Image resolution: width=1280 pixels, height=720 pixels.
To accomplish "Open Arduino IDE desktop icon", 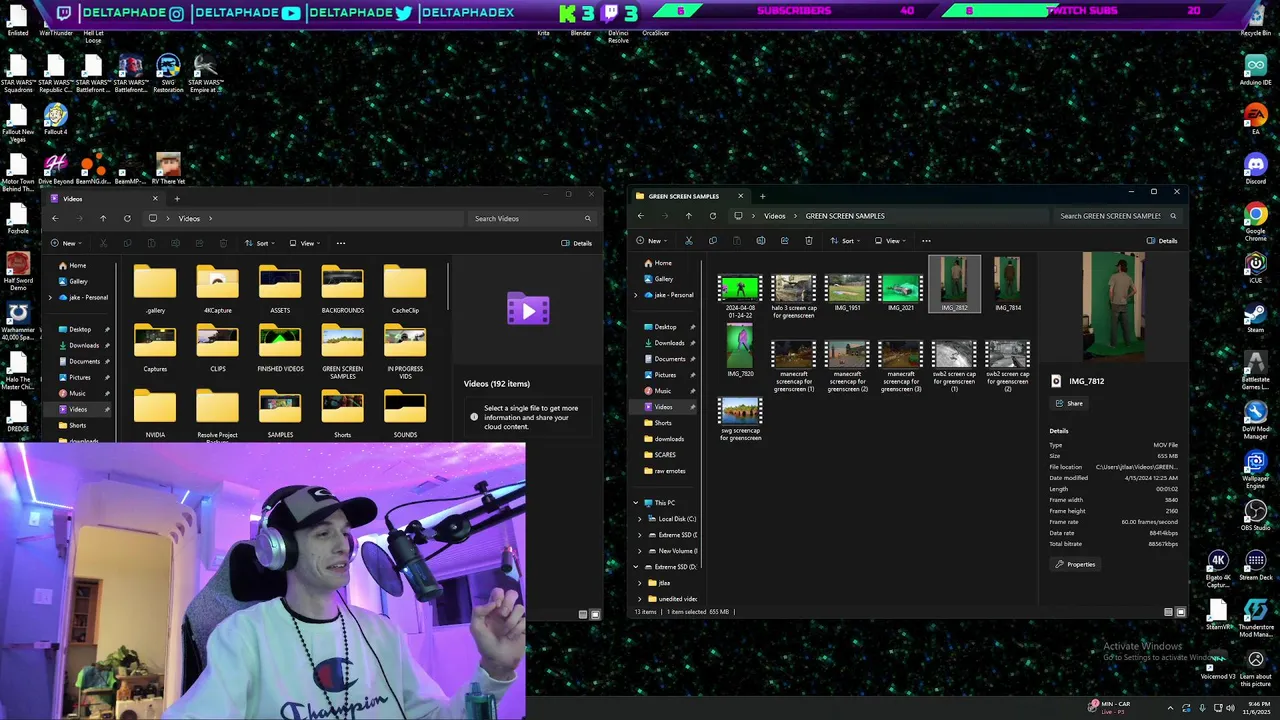I will pos(1255,71).
